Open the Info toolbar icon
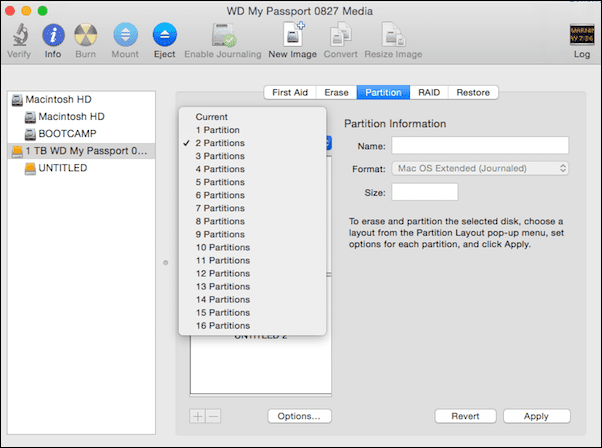 click(x=53, y=35)
